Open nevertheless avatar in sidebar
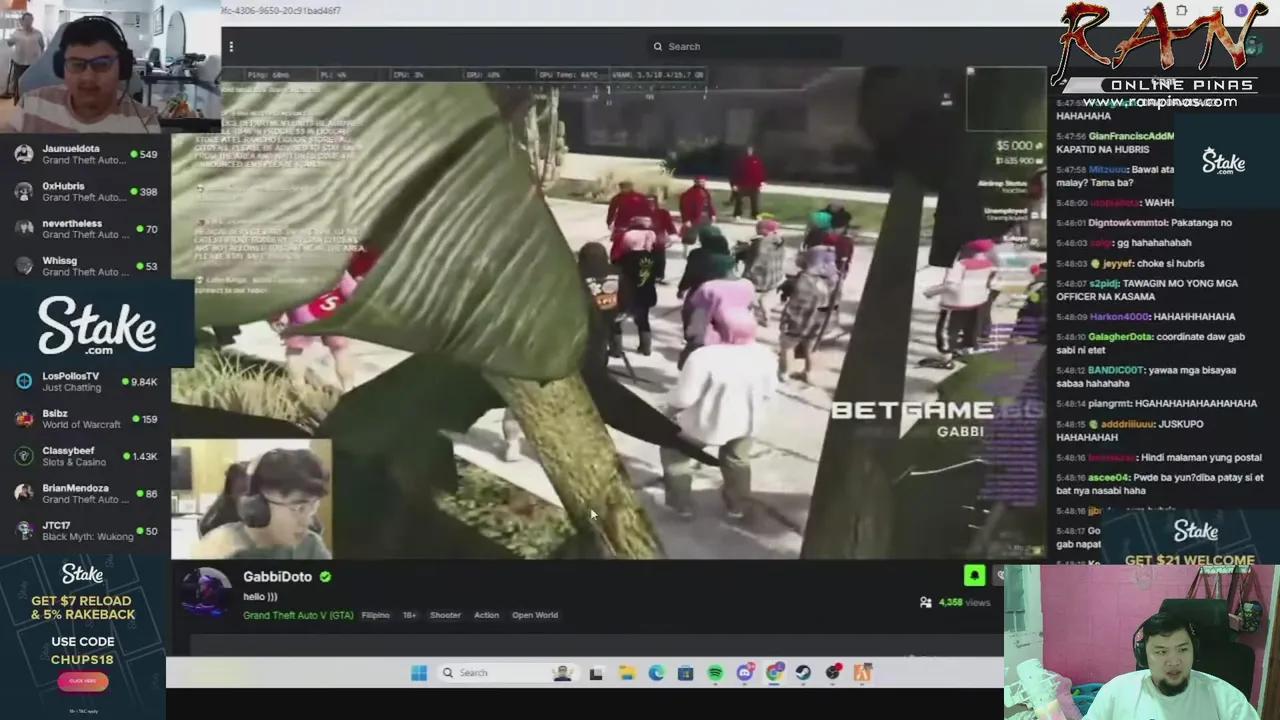 point(24,228)
